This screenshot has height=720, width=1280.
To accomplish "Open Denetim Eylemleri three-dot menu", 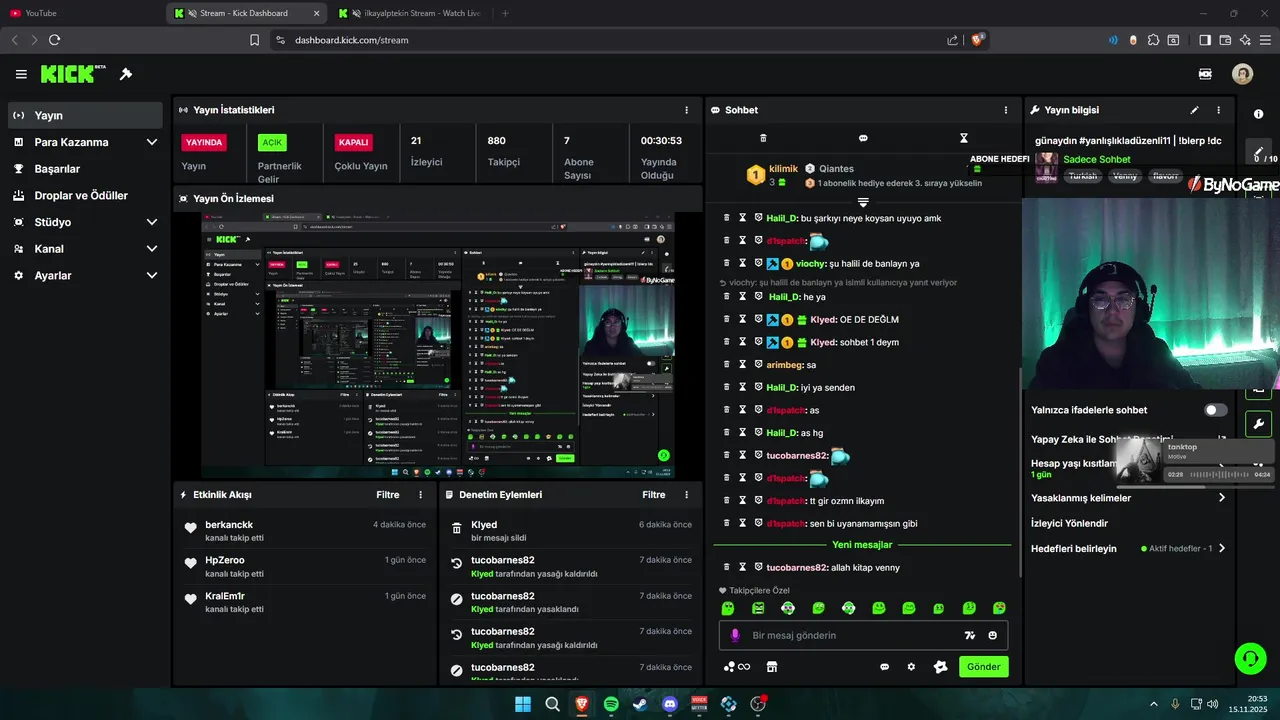I will coord(686,495).
